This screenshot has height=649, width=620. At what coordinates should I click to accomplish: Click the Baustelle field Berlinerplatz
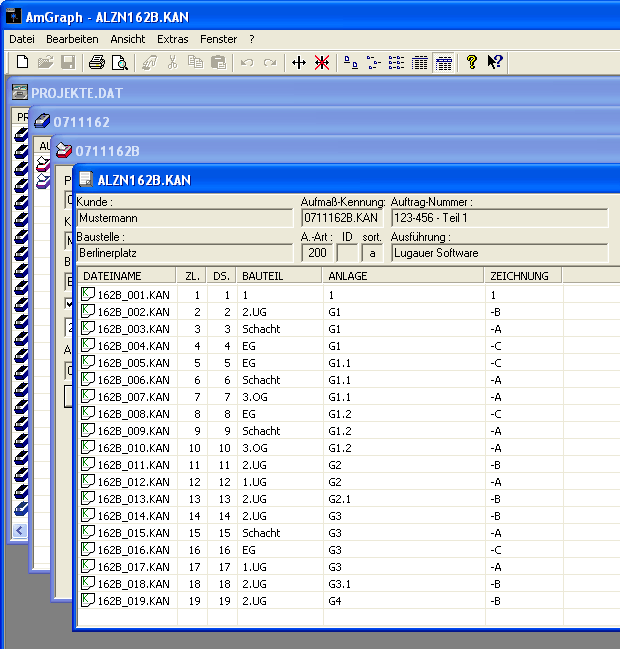pyautogui.click(x=185, y=253)
